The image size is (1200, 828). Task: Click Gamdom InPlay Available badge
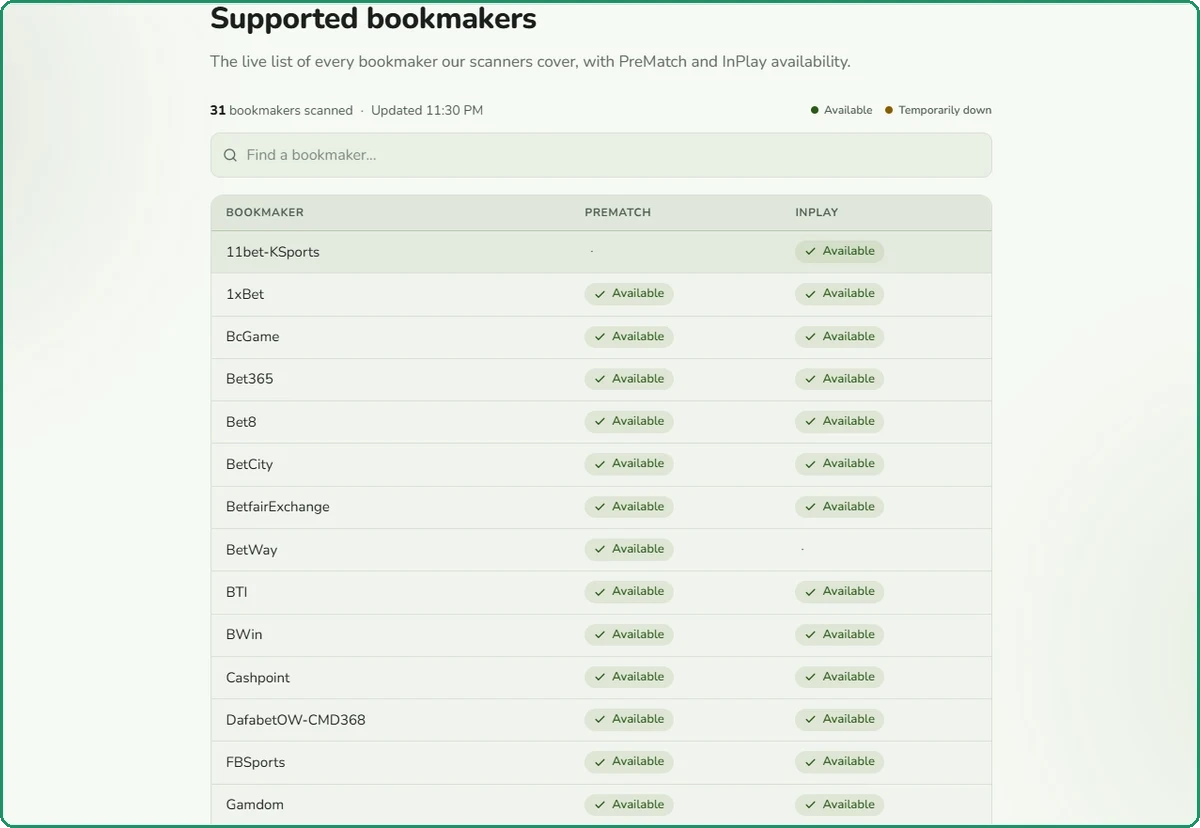(x=840, y=804)
